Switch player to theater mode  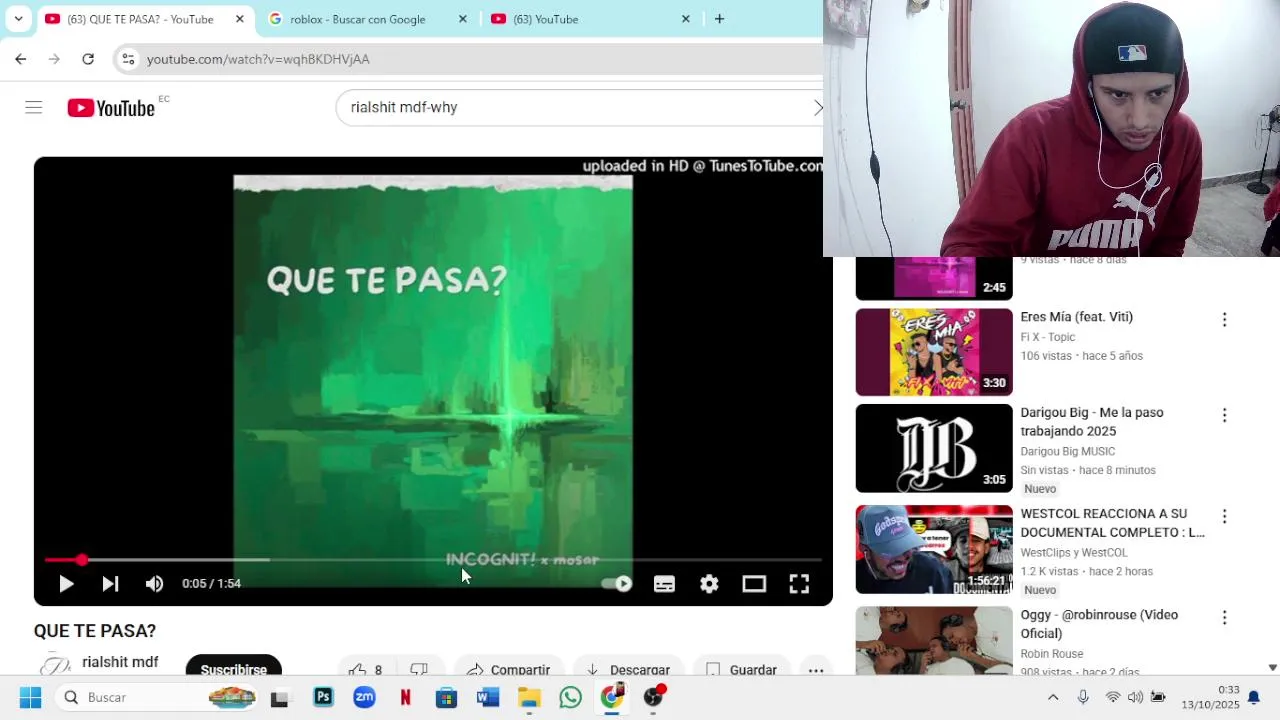click(x=754, y=584)
